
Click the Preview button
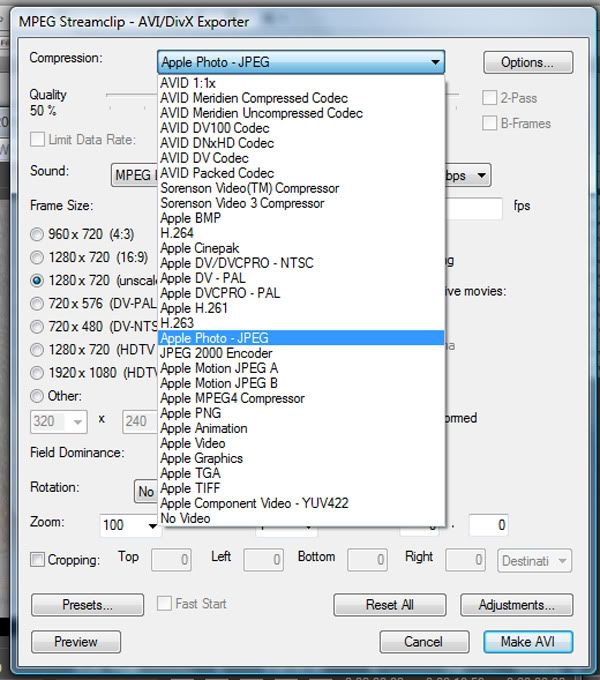[x=76, y=642]
